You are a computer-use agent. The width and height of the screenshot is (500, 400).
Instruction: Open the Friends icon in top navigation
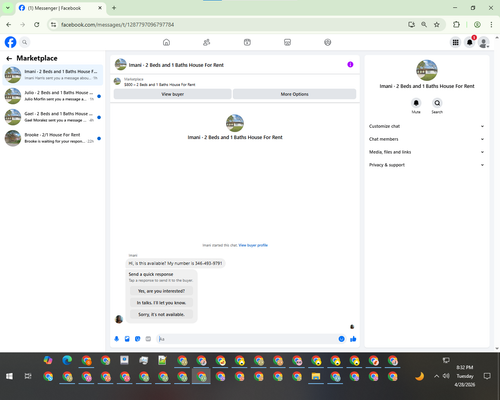207,42
